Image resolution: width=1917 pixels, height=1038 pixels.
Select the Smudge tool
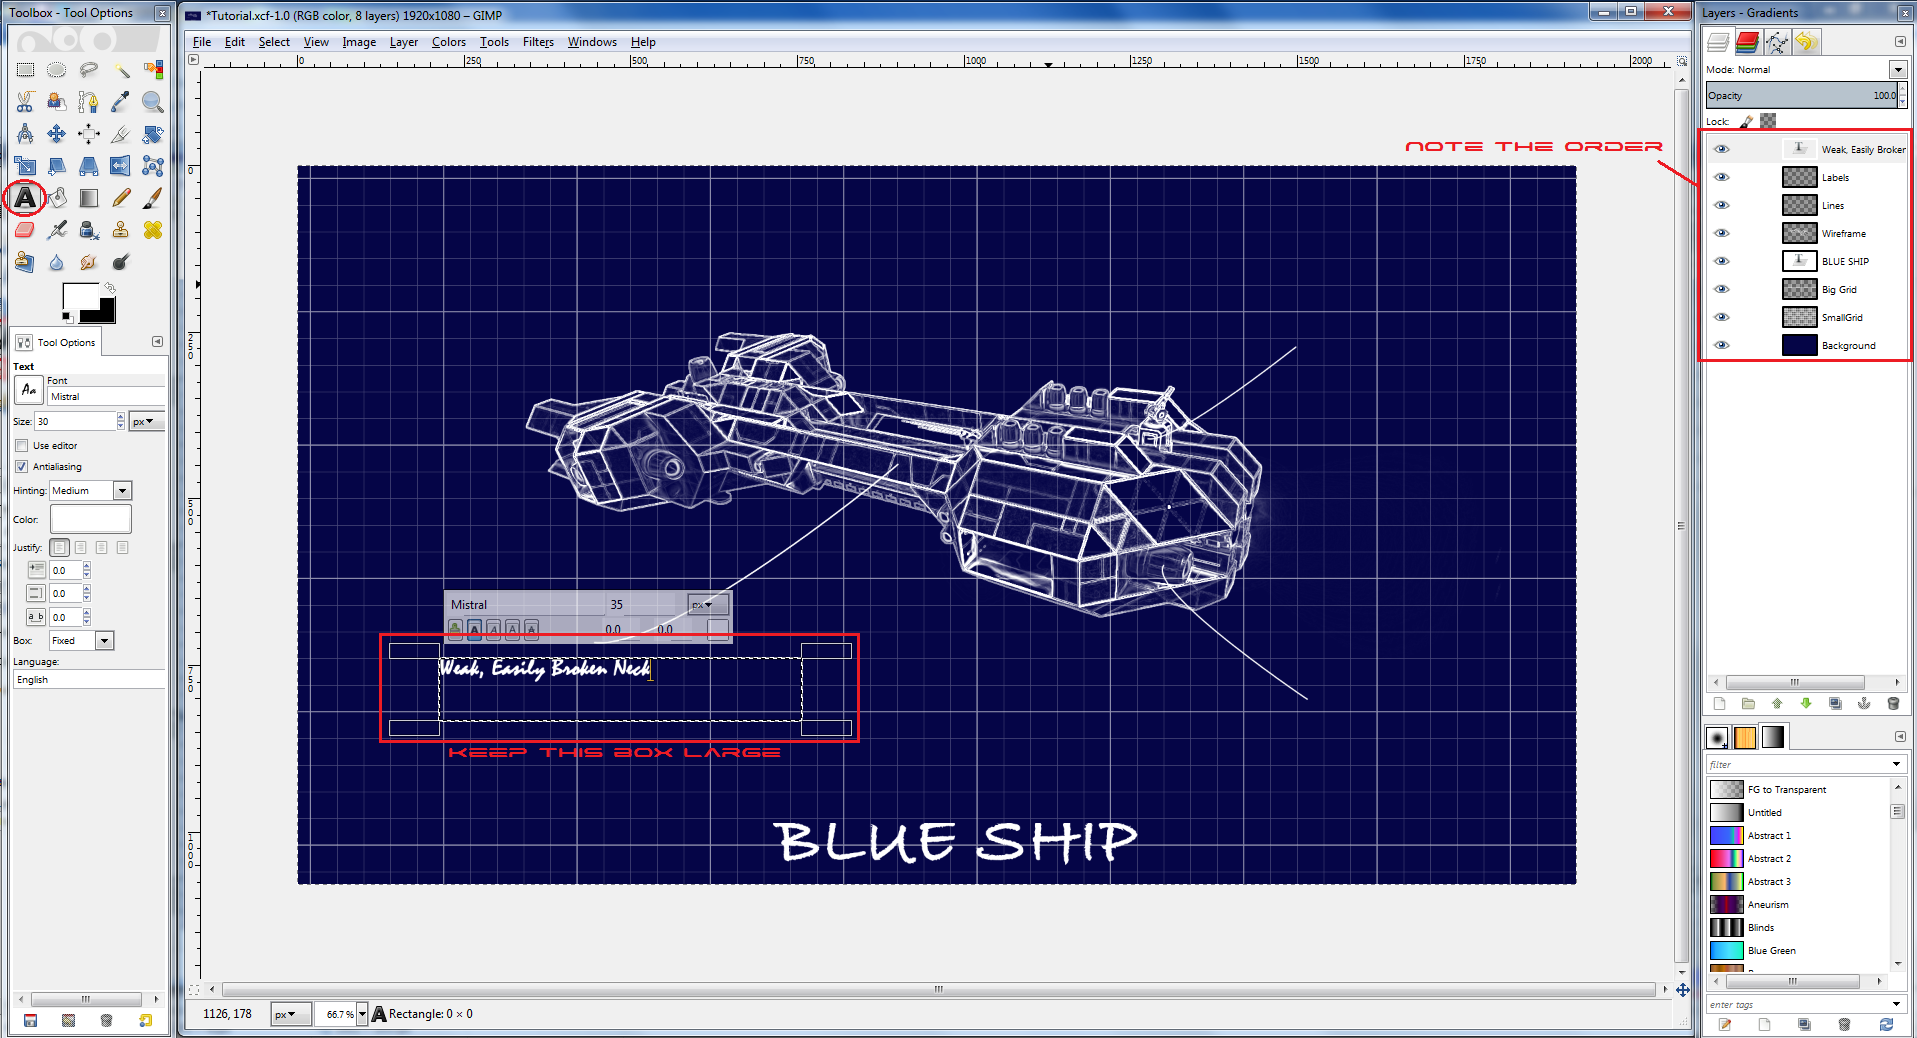point(89,262)
